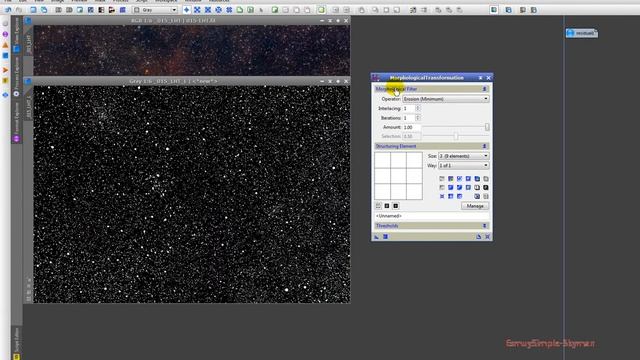This screenshot has width=640, height=360.
Task: Click the <Unnamed> structure name field
Action: tap(431, 216)
